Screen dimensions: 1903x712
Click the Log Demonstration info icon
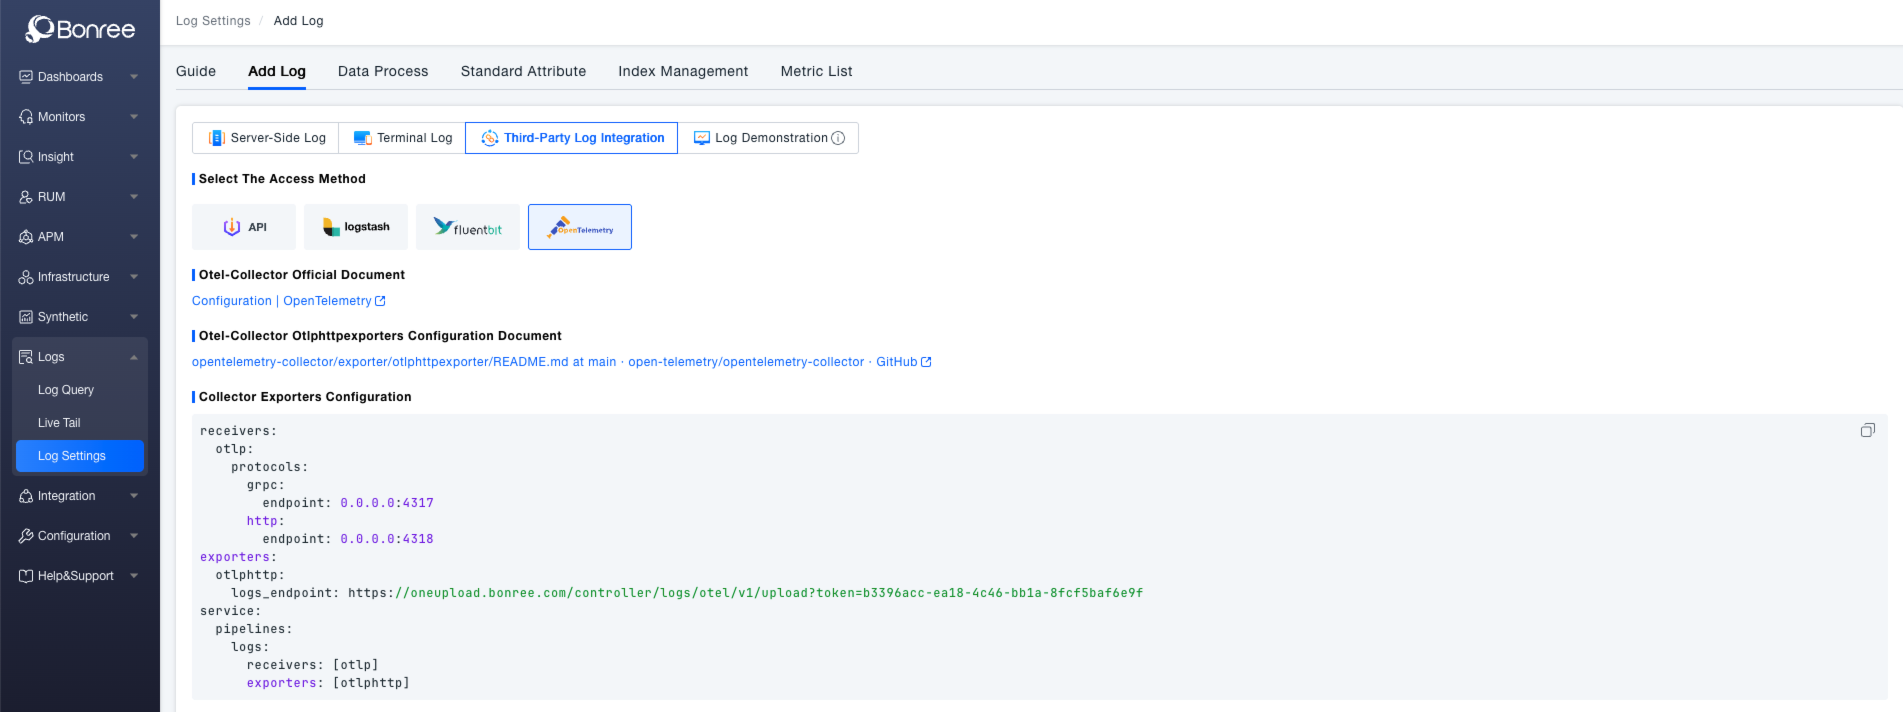pos(839,138)
